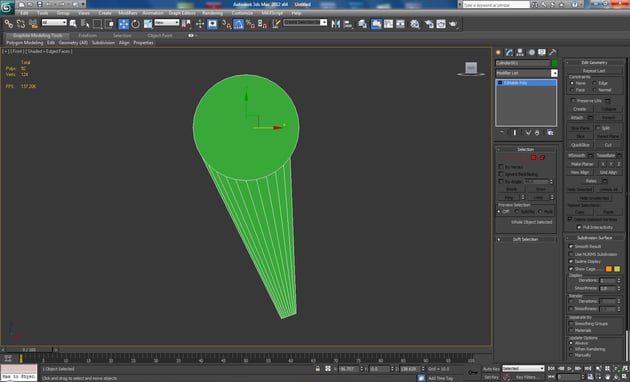
Task: Click the green object color swatch
Action: pos(554,63)
